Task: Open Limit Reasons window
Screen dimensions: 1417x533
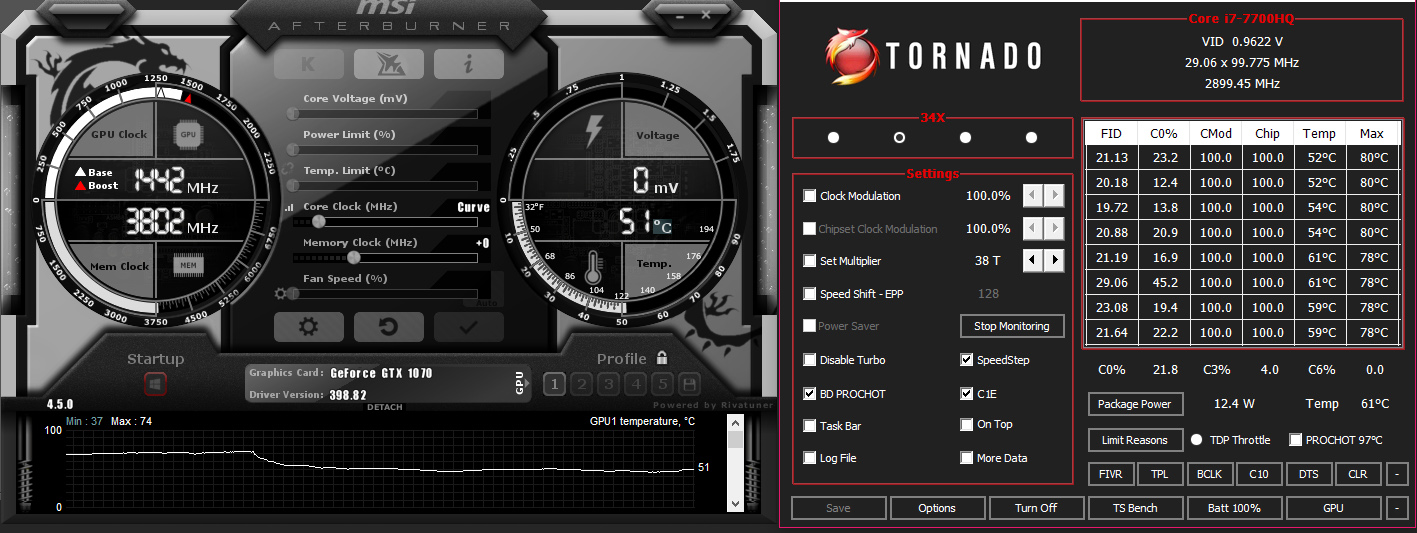Action: point(1134,440)
